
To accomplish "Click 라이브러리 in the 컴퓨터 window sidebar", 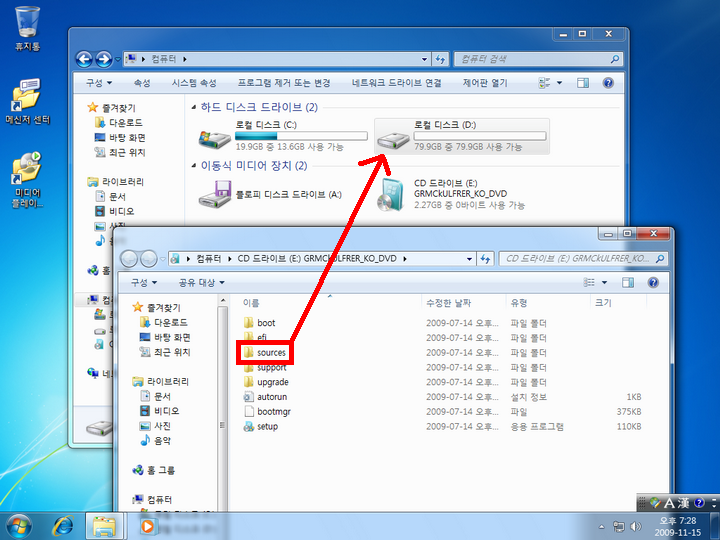I will [x=116, y=182].
